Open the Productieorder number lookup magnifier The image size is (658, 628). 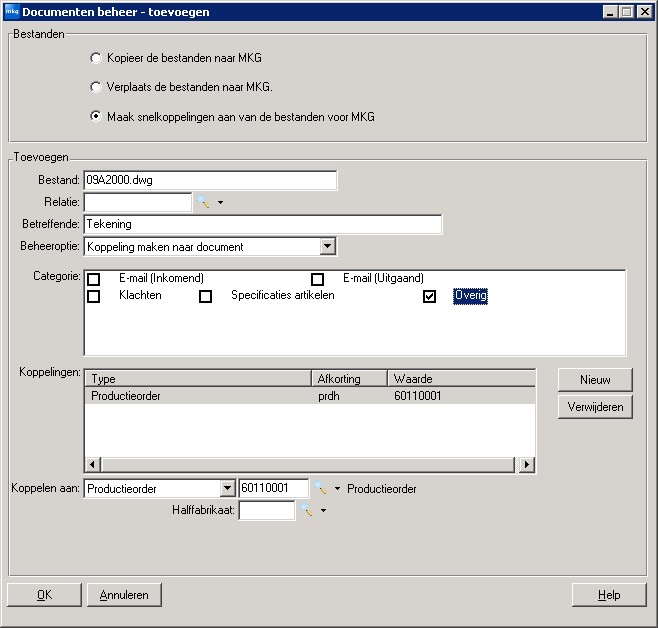pyautogui.click(x=321, y=488)
